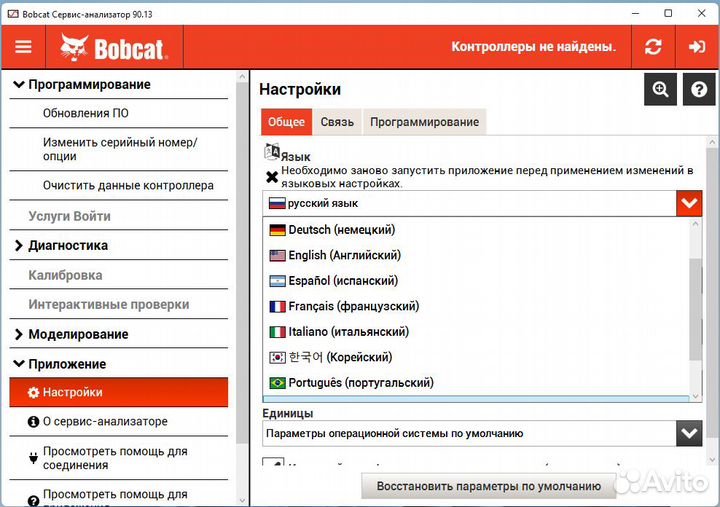
Task: Open Очистить данные контроллера
Action: point(118,186)
